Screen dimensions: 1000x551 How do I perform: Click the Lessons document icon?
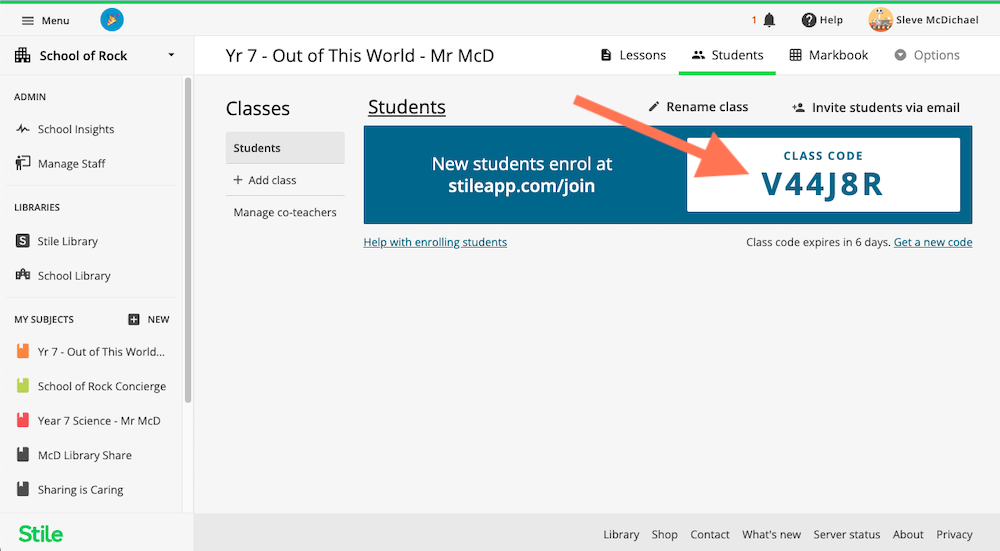coord(606,55)
